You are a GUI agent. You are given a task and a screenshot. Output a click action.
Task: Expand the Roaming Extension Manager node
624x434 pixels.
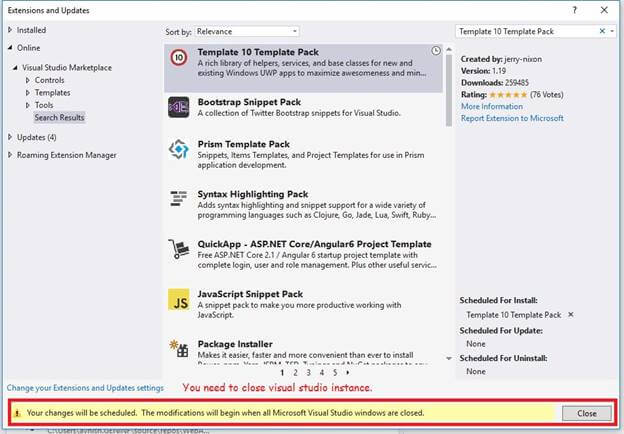10,155
